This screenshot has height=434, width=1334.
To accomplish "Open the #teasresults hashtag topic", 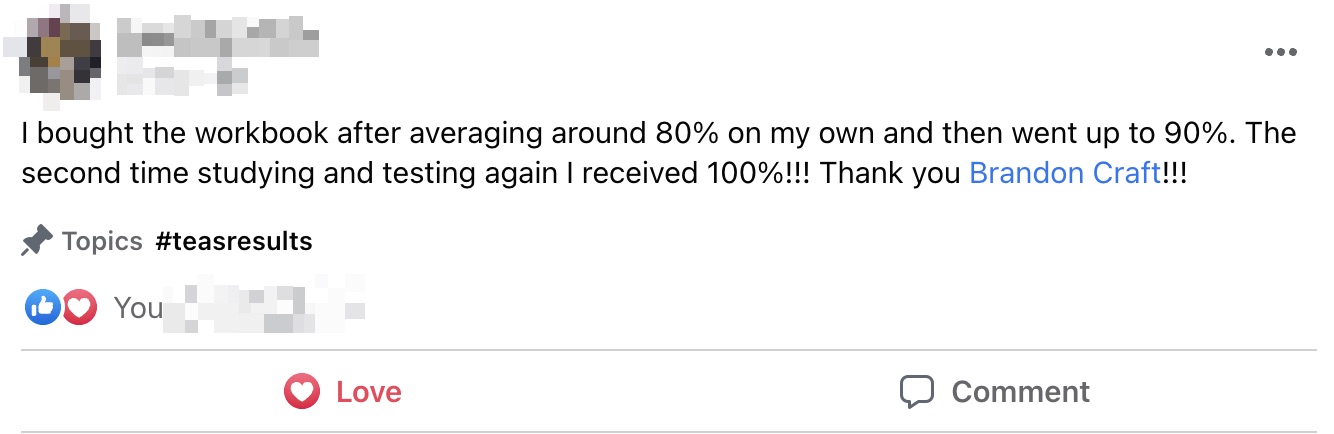I will pyautogui.click(x=234, y=241).
